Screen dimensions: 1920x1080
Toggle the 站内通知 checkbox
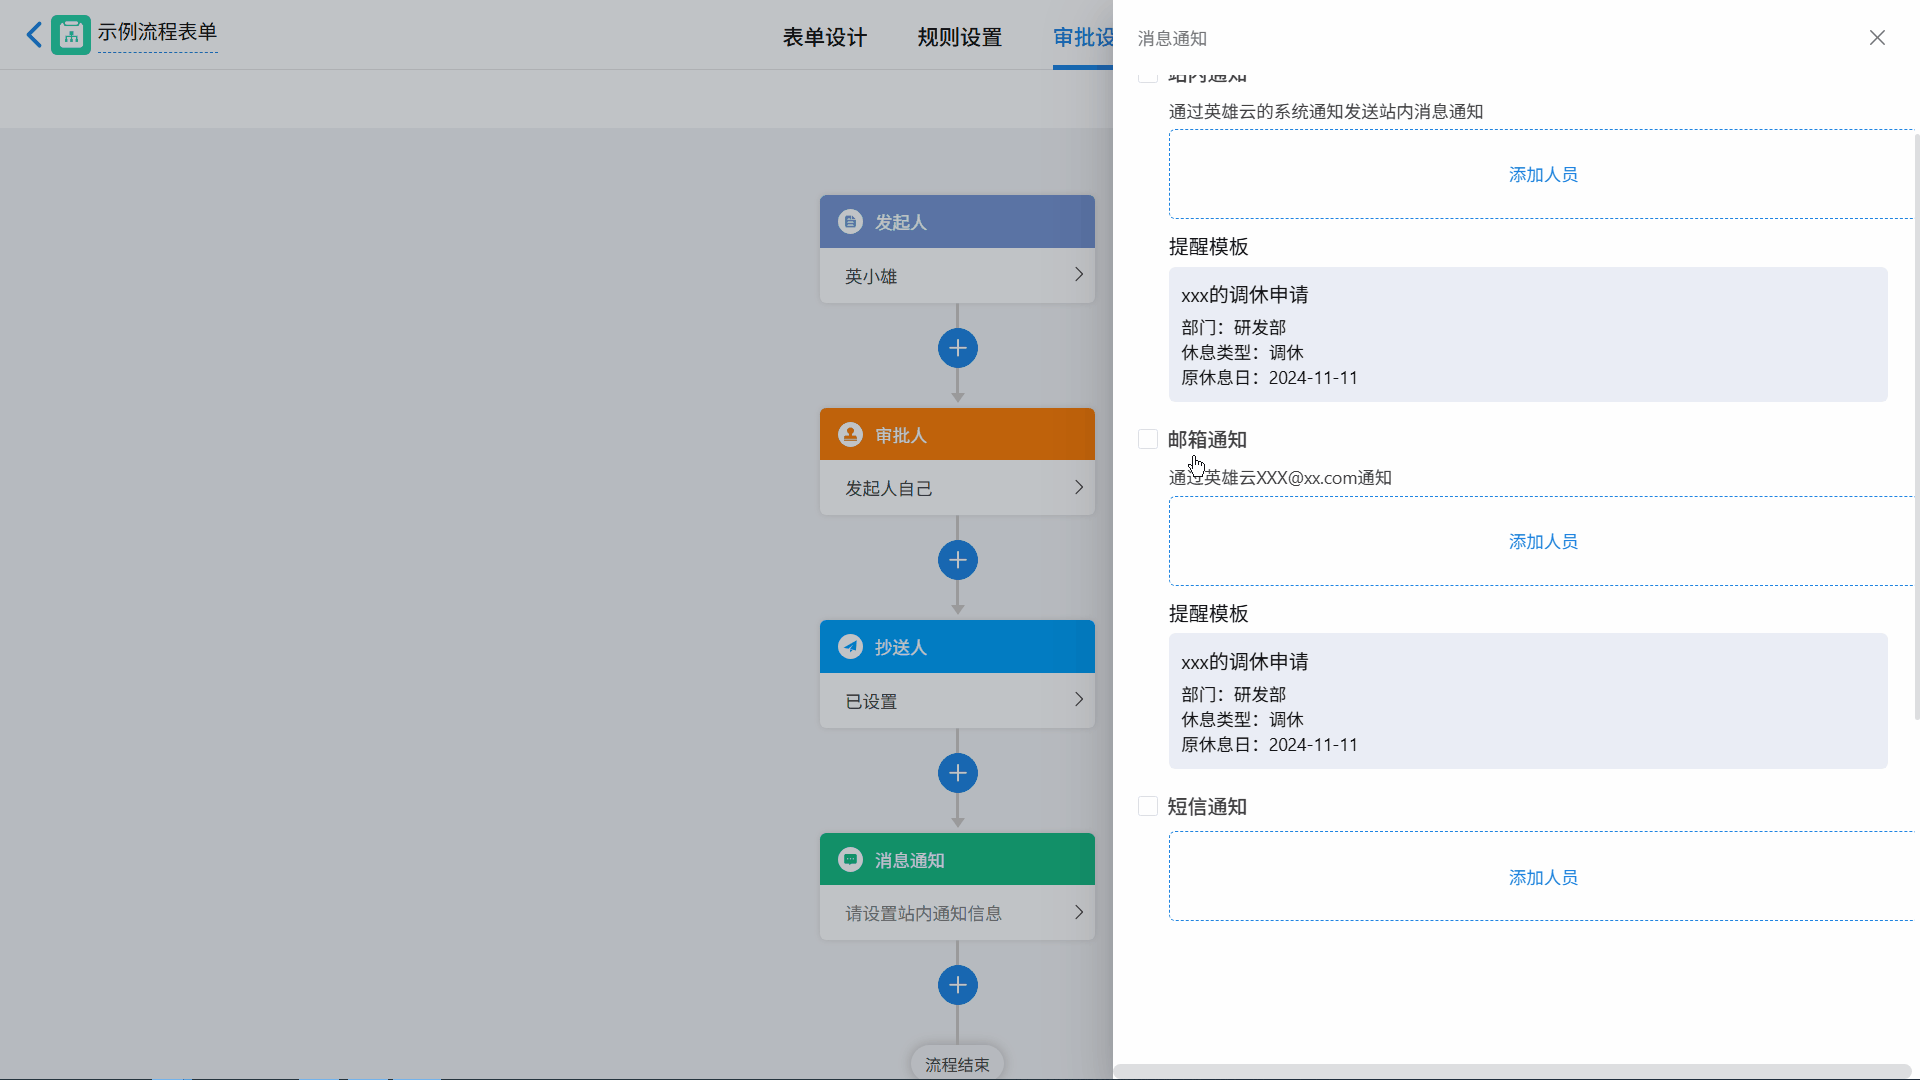(1148, 76)
